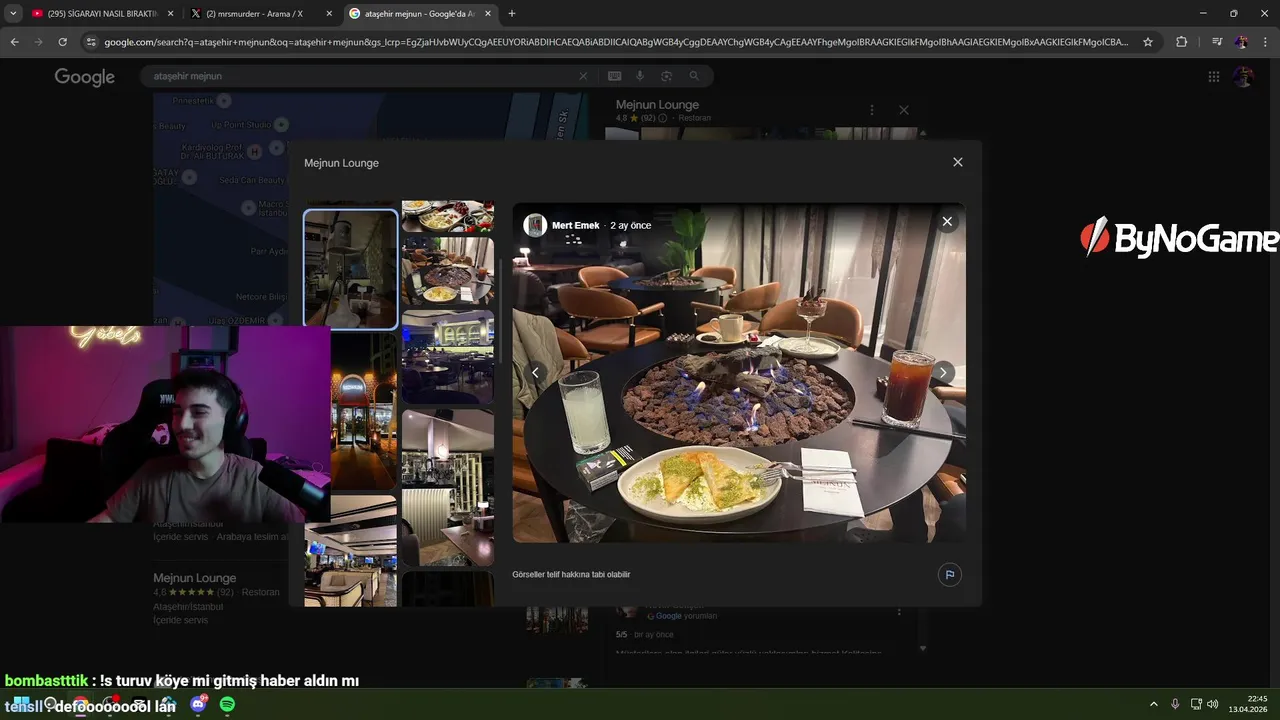
Task: View site information icon in address bar
Action: click(x=91, y=42)
